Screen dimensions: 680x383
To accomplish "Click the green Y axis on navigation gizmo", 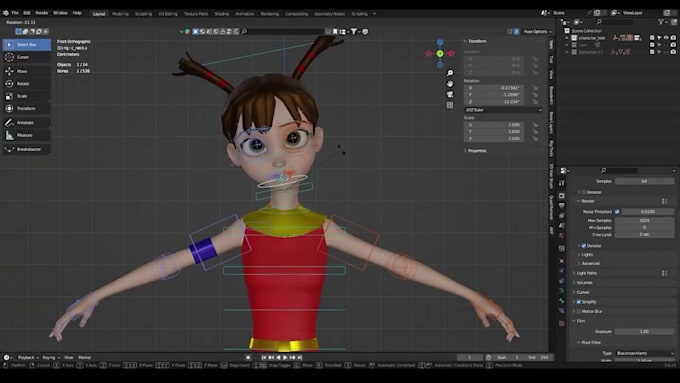I will point(440,54).
